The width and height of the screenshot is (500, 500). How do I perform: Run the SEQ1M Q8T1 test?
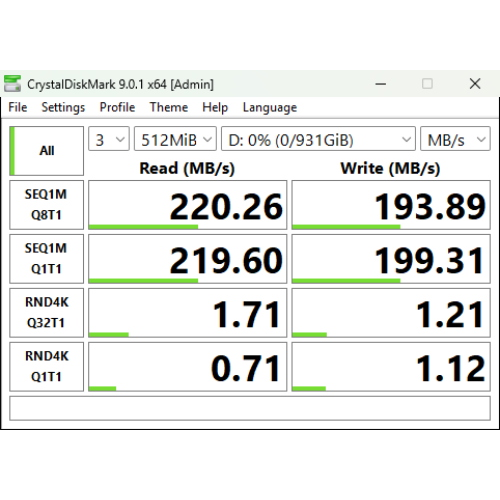(46, 205)
